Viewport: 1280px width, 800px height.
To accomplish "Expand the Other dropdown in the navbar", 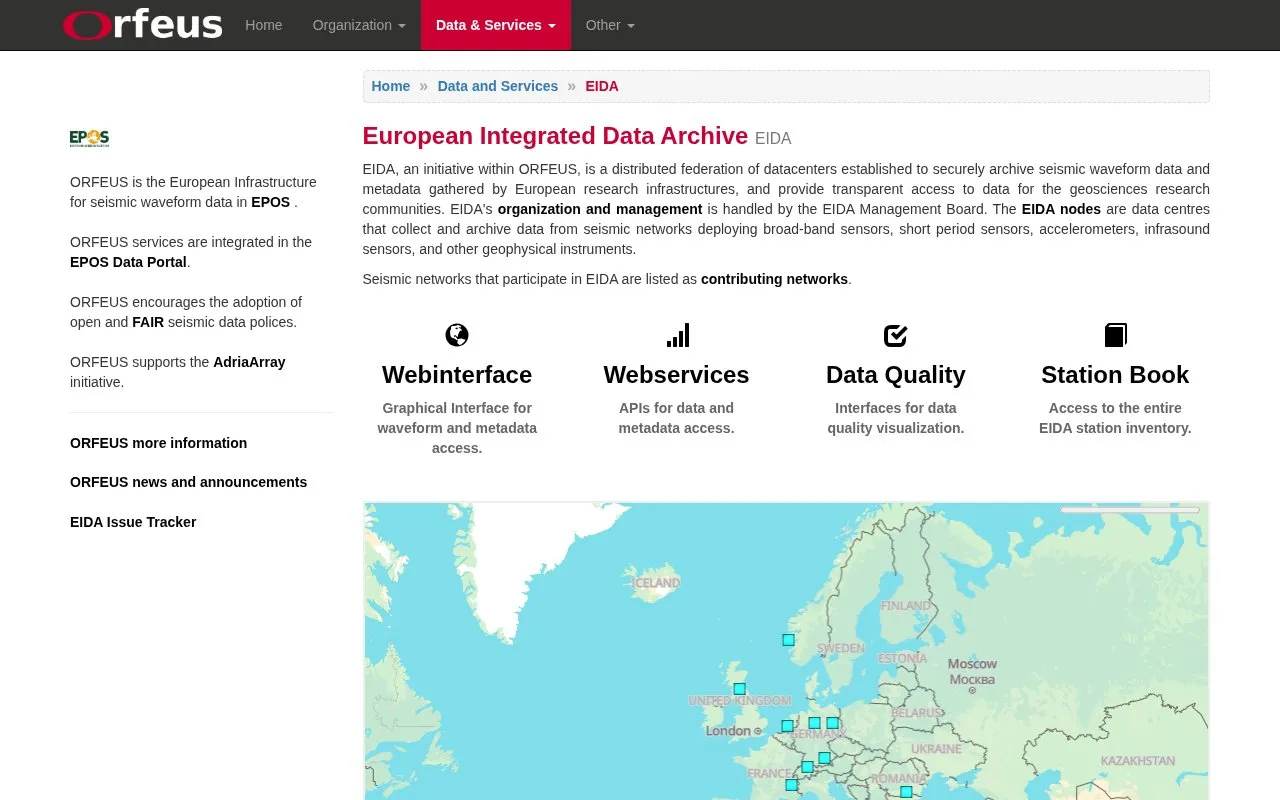I will [610, 25].
